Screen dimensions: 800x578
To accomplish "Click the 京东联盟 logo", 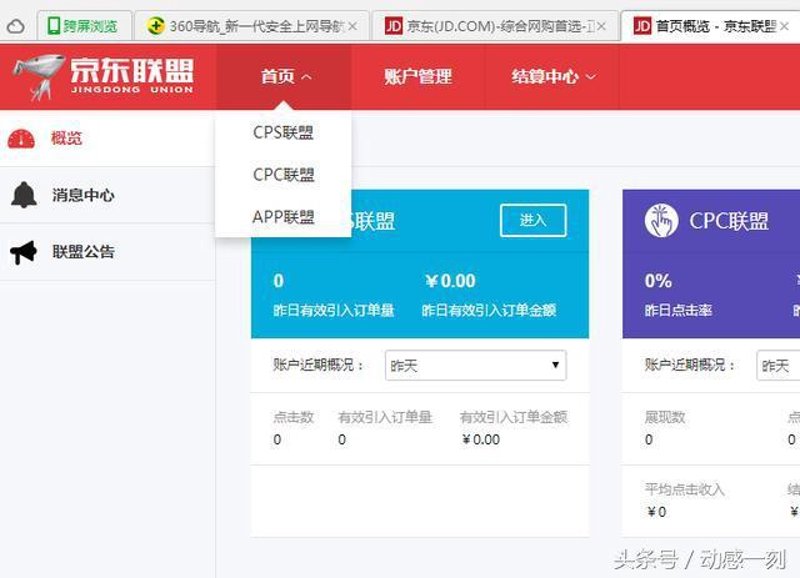I will (x=104, y=77).
